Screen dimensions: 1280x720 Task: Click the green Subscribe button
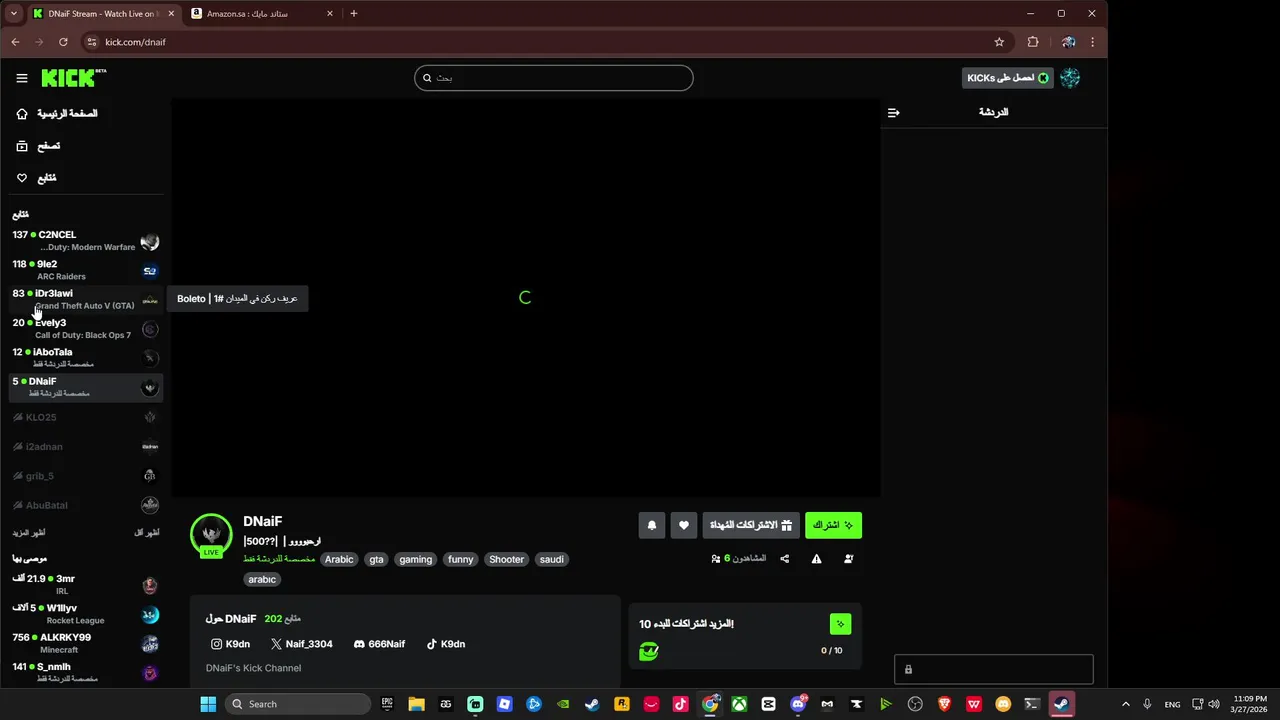[833, 525]
